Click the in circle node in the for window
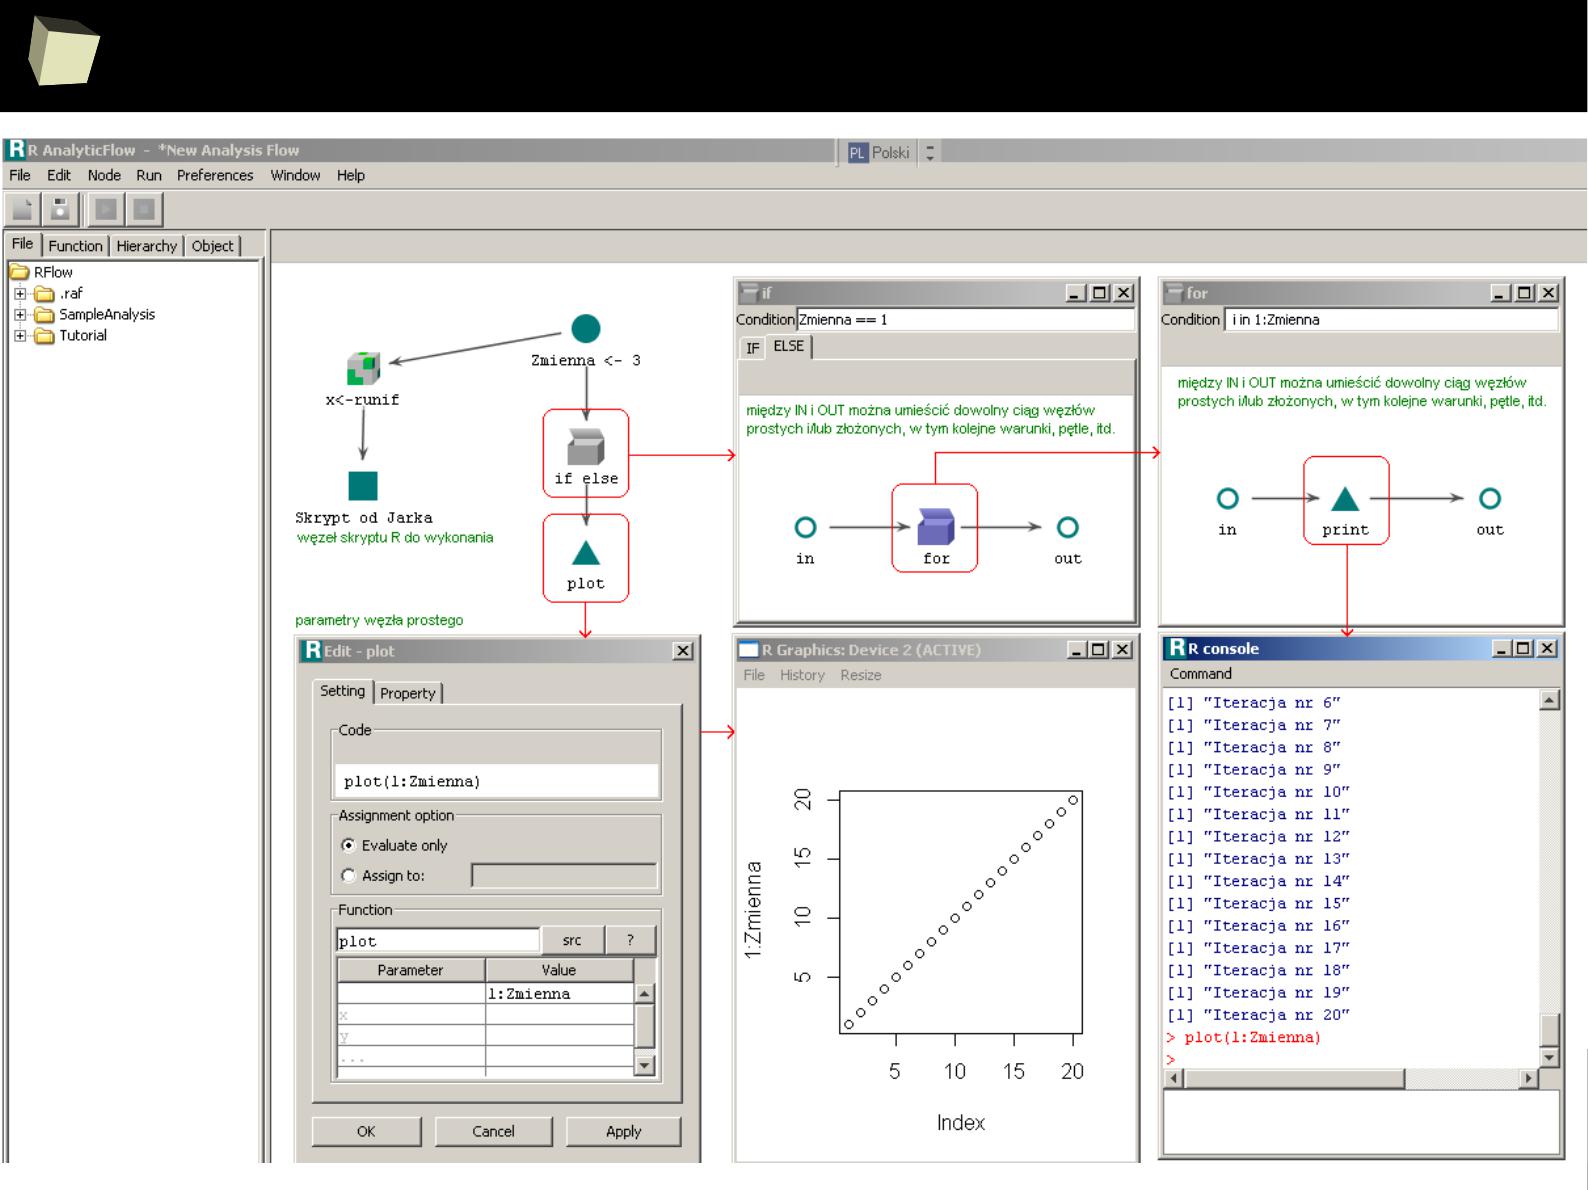This screenshot has width=1588, height=1190. (1228, 498)
